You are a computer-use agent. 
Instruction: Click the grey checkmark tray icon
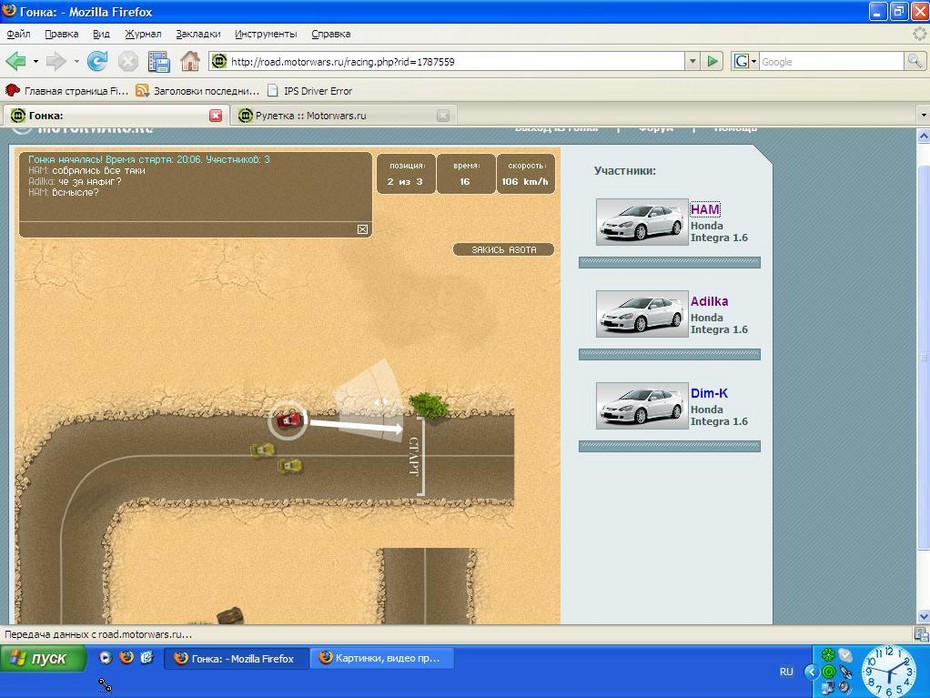coord(845,655)
